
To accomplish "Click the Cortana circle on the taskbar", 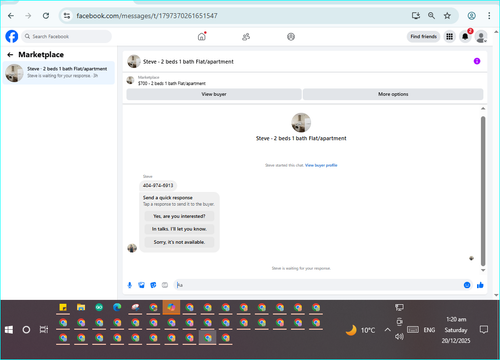I will (26, 330).
